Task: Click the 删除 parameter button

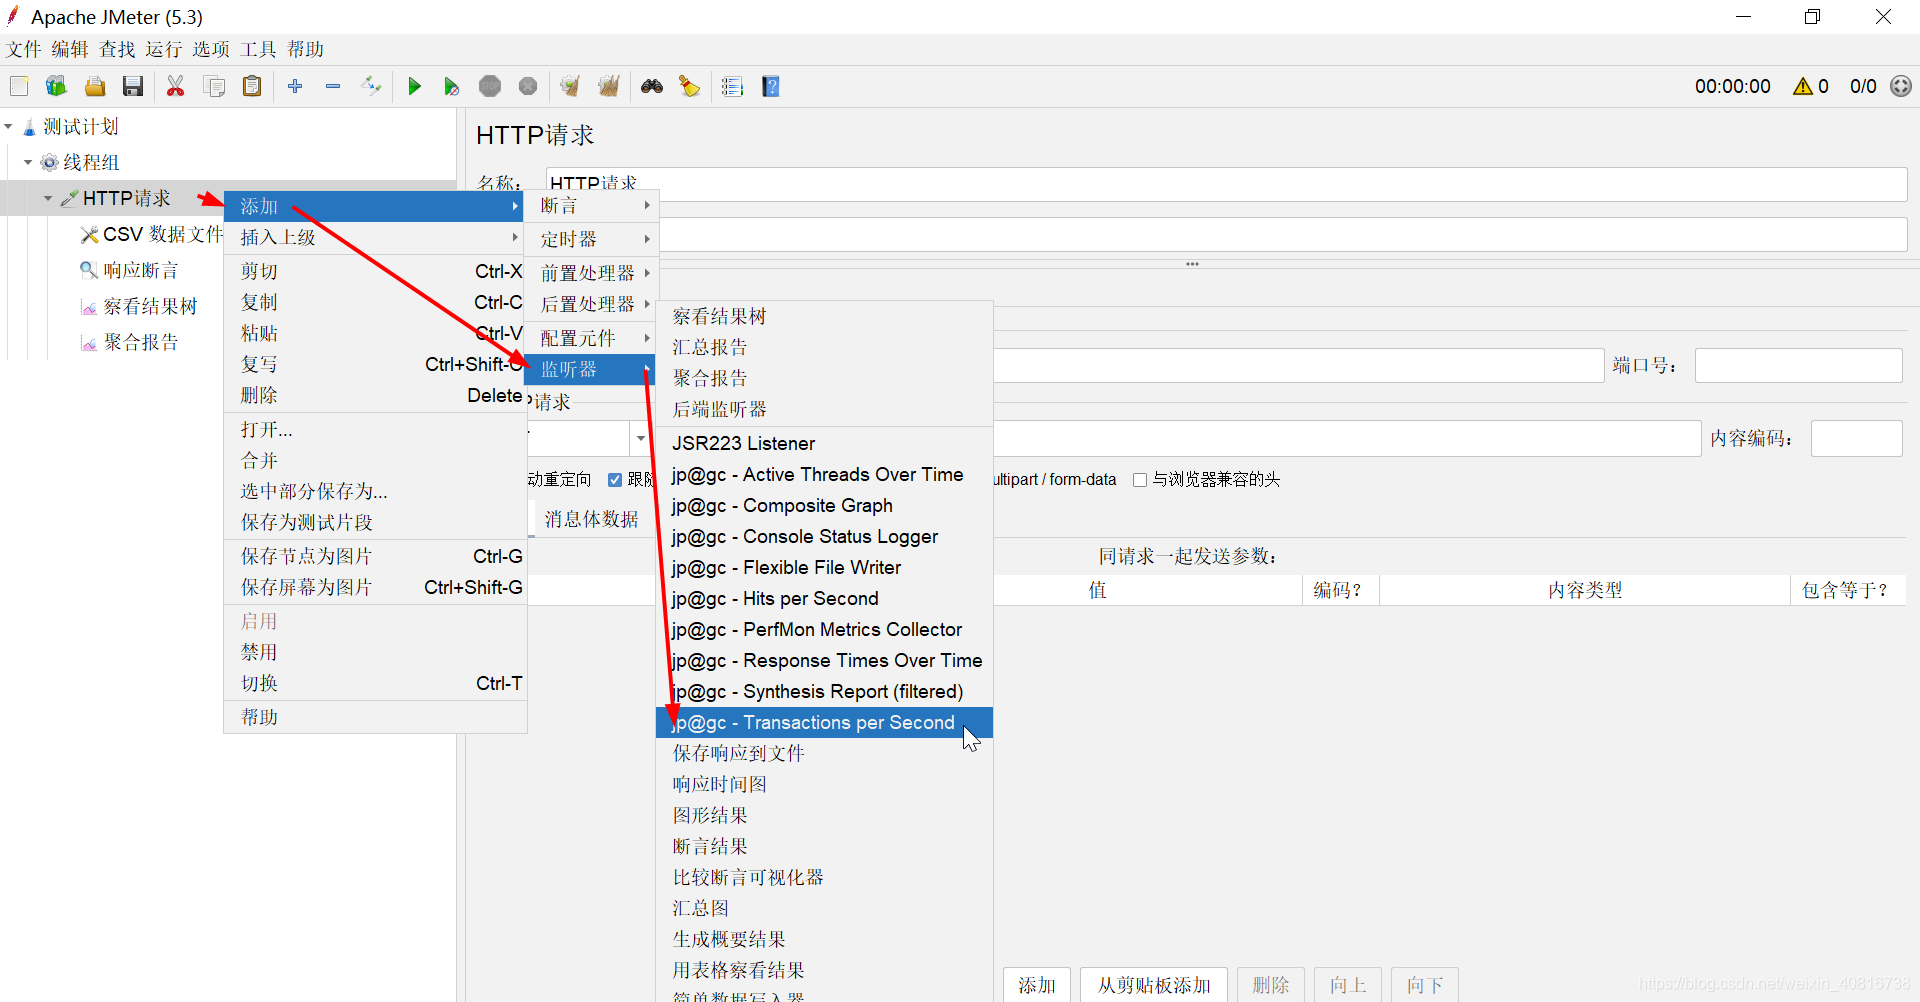Action: [1271, 985]
